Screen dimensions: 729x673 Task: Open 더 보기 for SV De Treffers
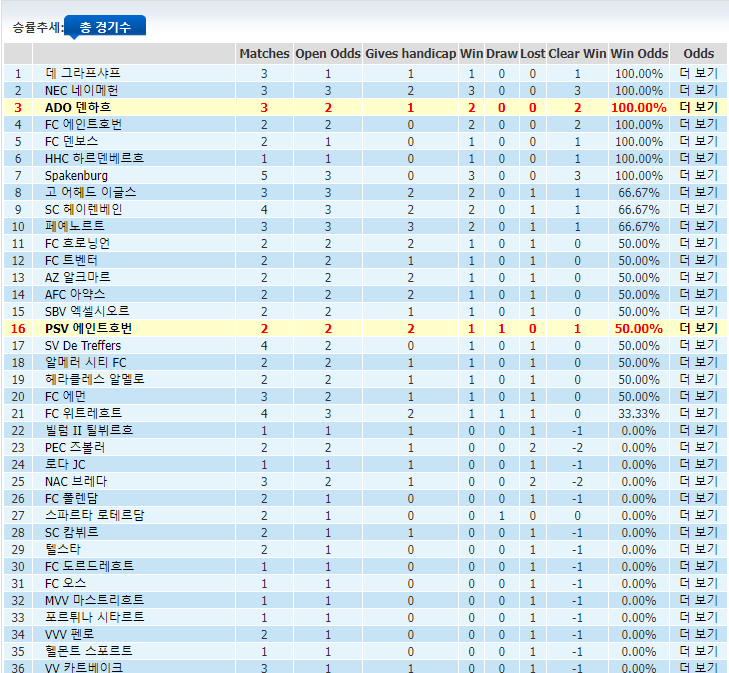click(698, 345)
